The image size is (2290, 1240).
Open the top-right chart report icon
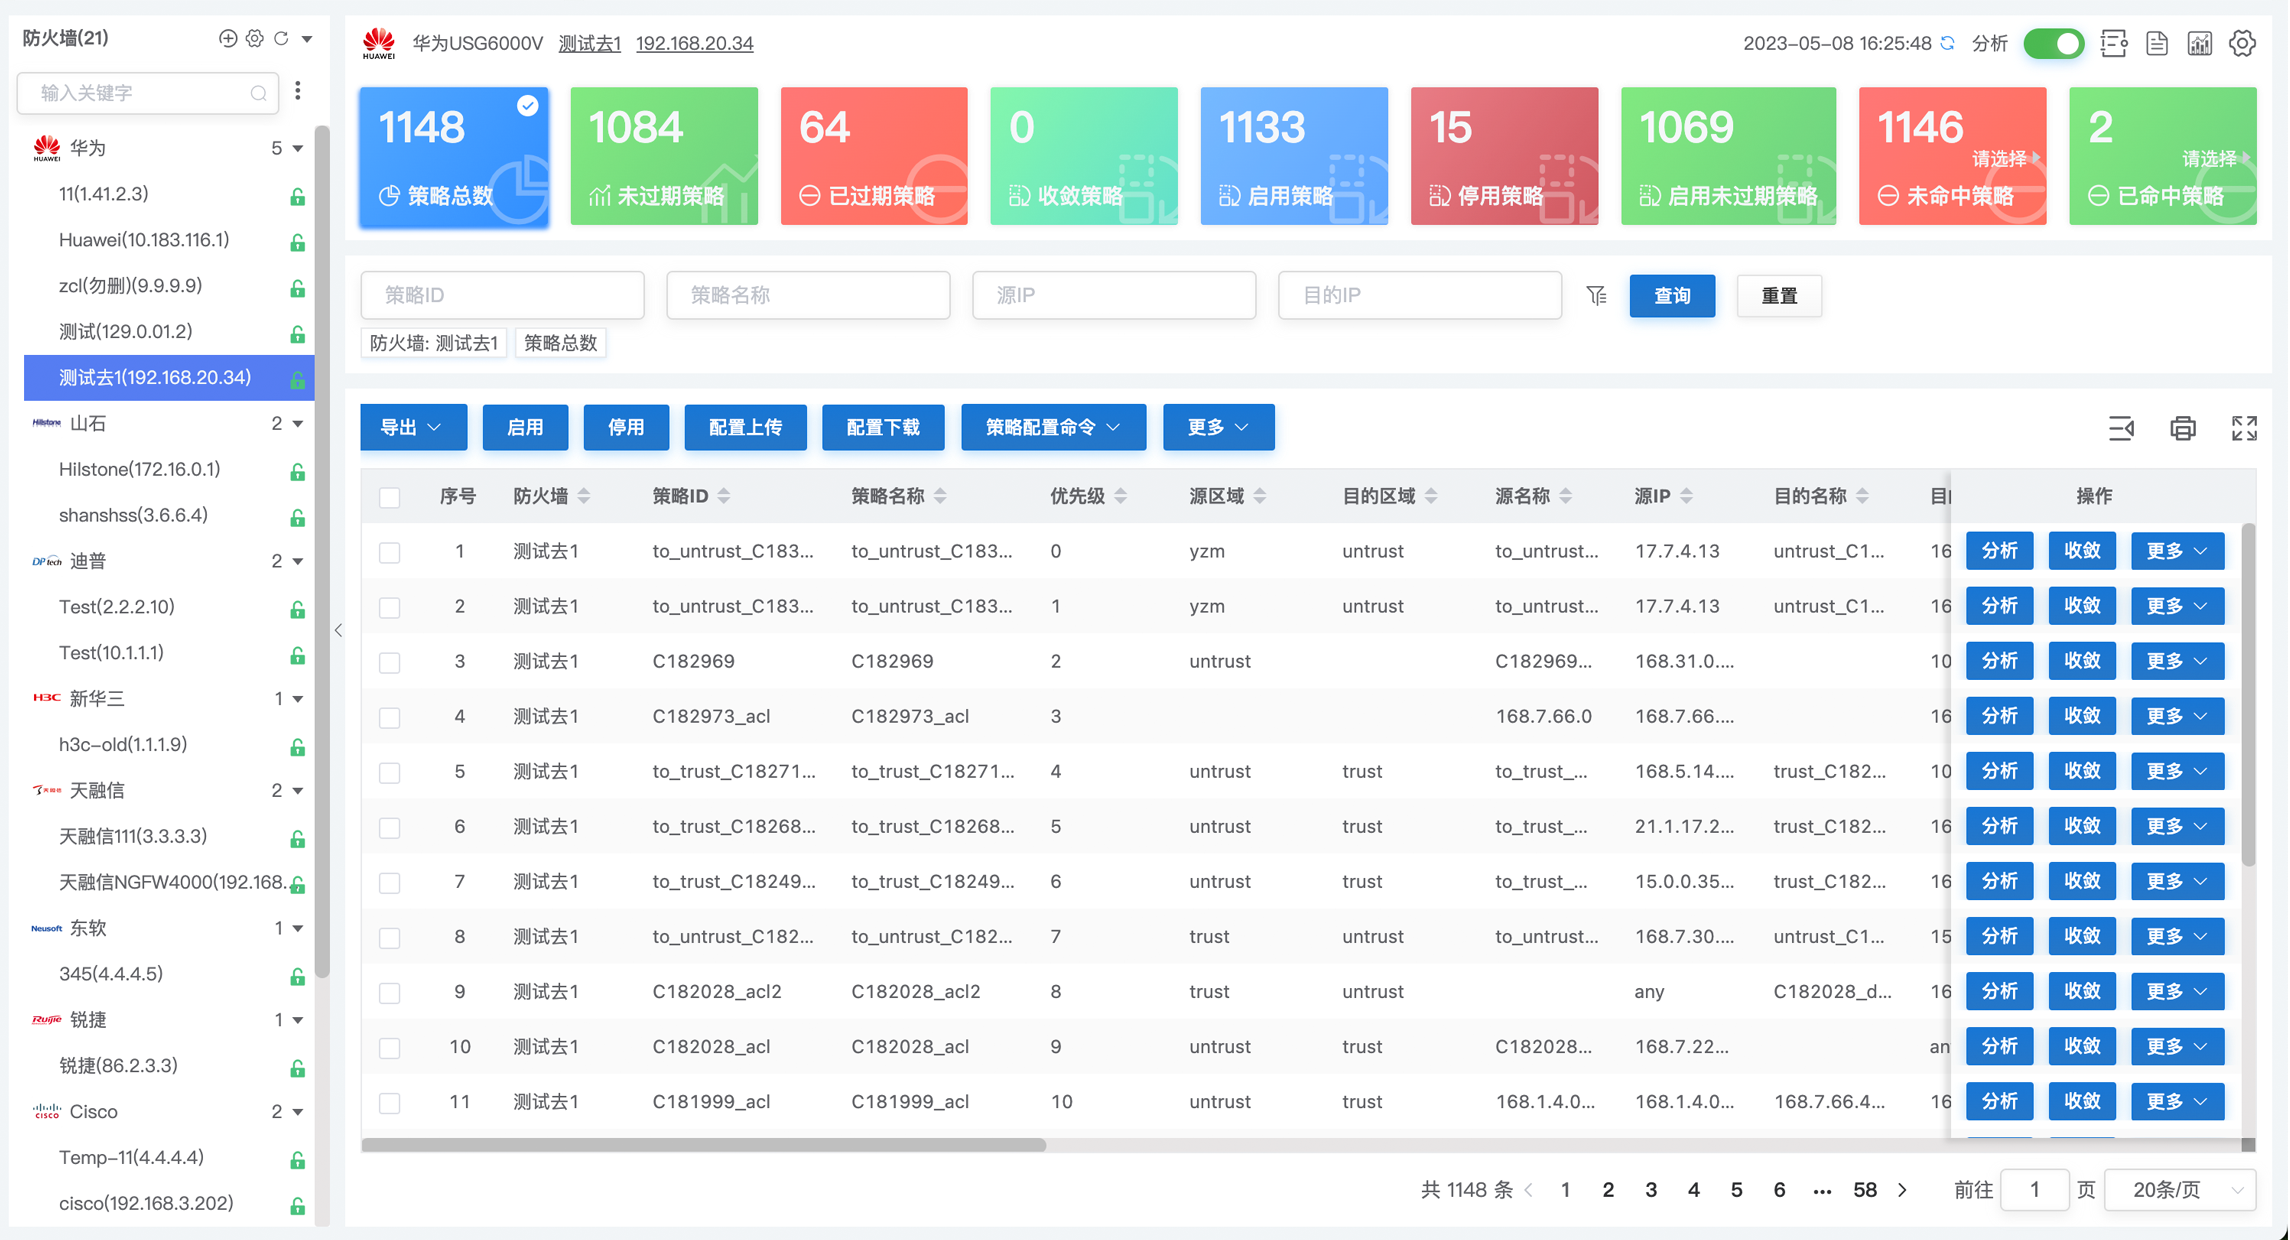[x=2200, y=43]
